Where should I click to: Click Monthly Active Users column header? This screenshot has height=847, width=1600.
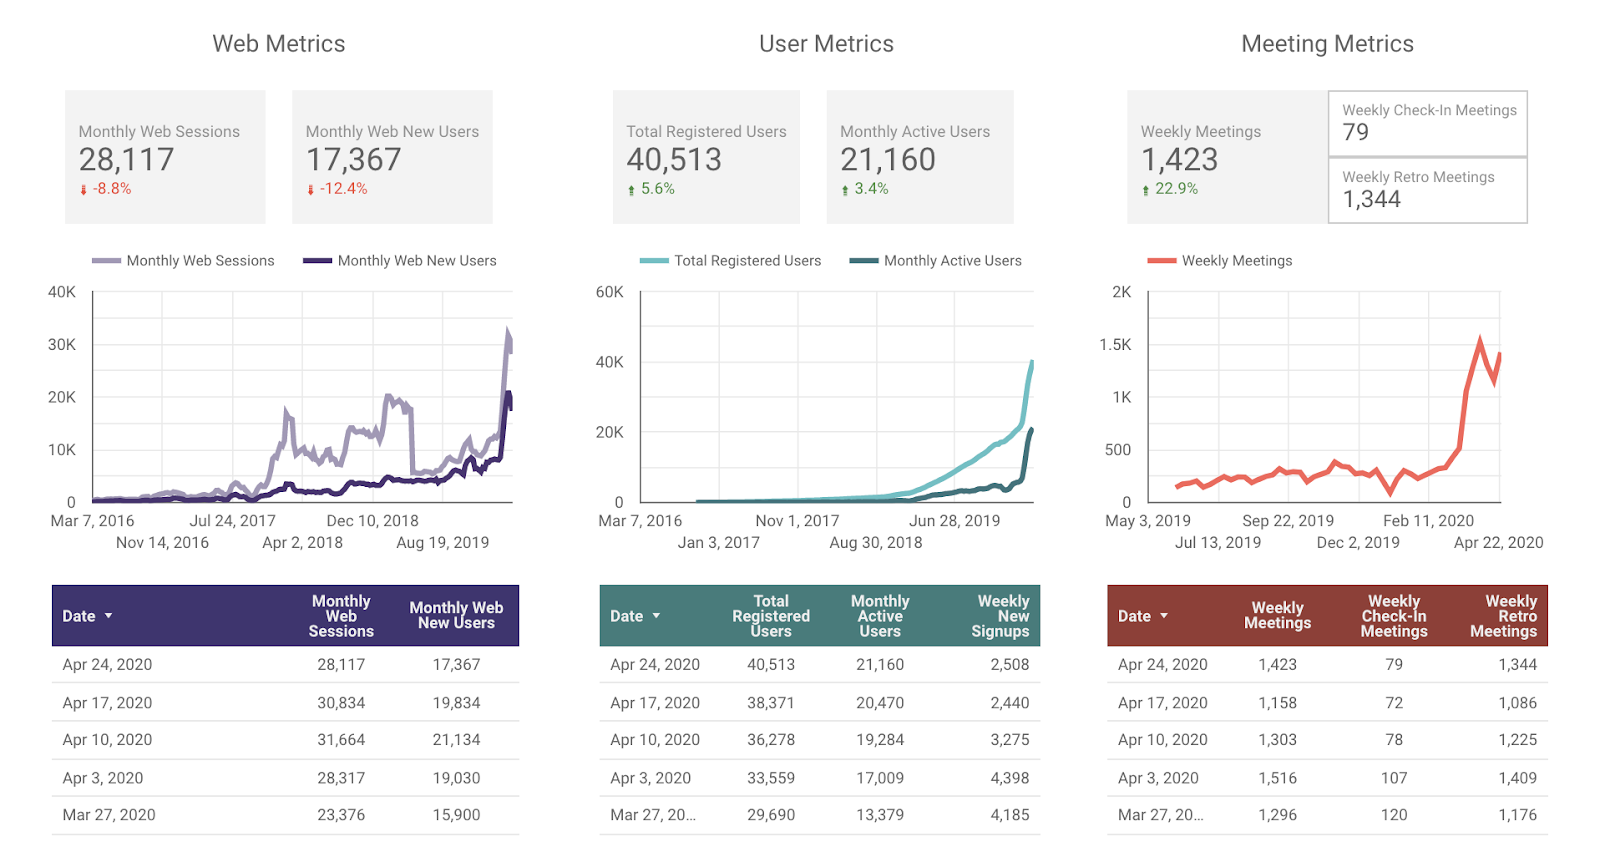point(880,616)
